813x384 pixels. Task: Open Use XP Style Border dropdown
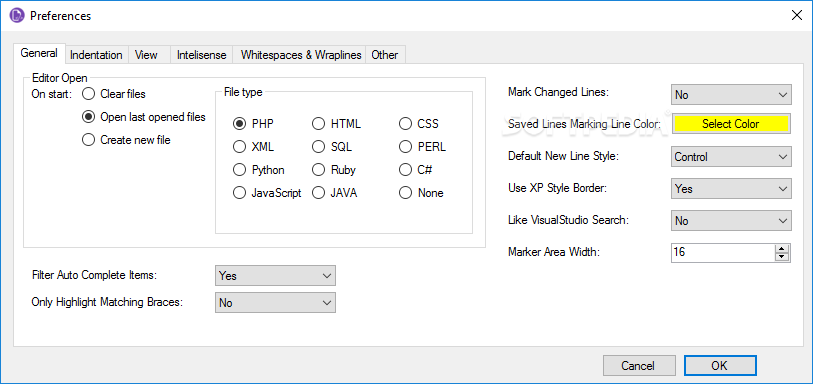(x=731, y=189)
